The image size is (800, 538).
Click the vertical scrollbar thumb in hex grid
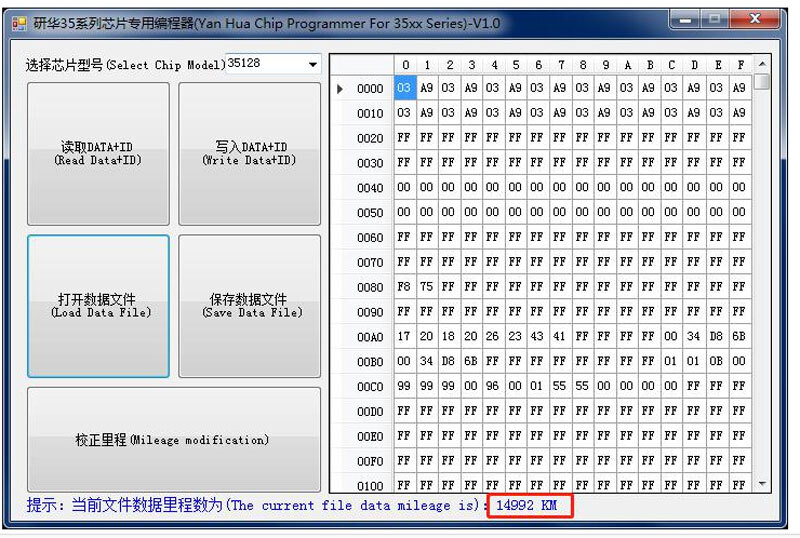point(763,82)
